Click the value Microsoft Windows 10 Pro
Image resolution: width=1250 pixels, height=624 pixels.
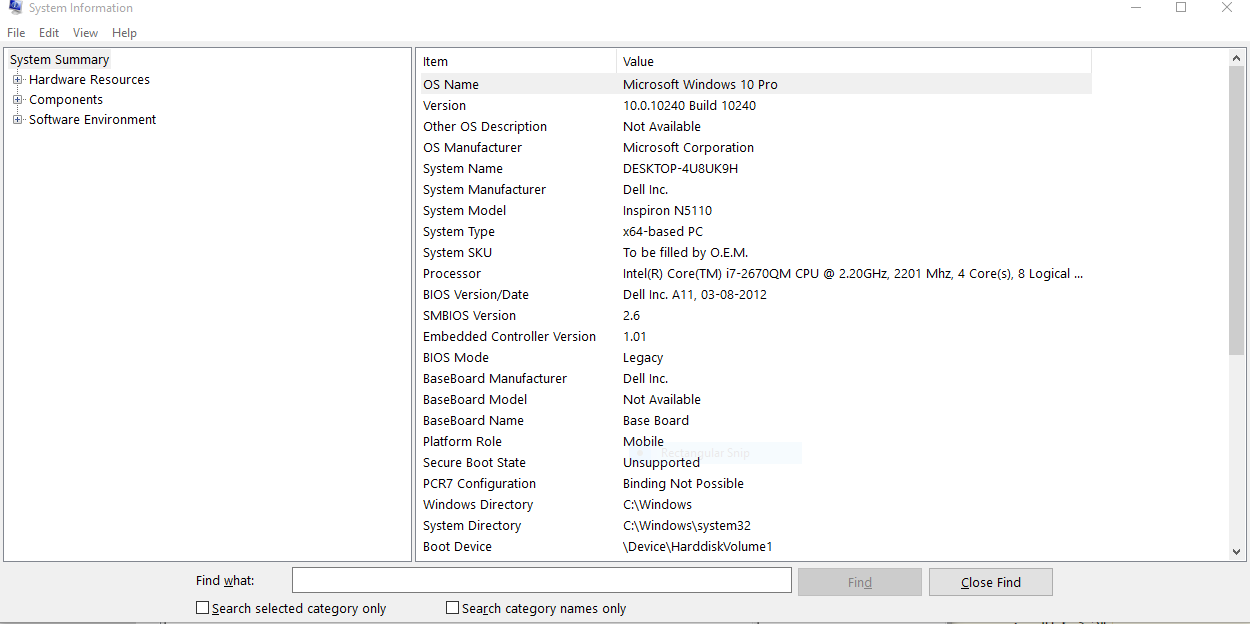700,85
